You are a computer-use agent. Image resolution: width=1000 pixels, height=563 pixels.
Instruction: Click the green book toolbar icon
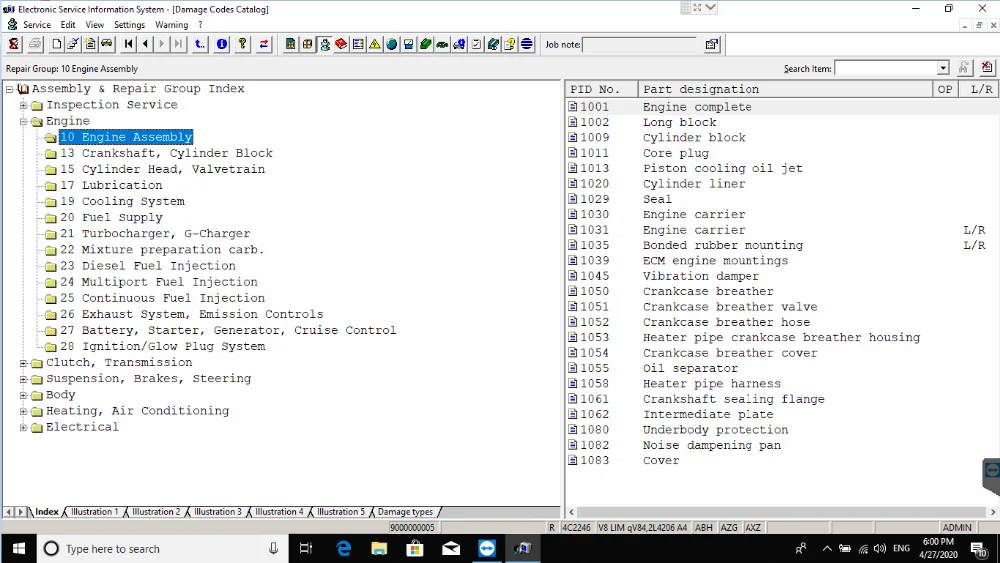pos(425,44)
